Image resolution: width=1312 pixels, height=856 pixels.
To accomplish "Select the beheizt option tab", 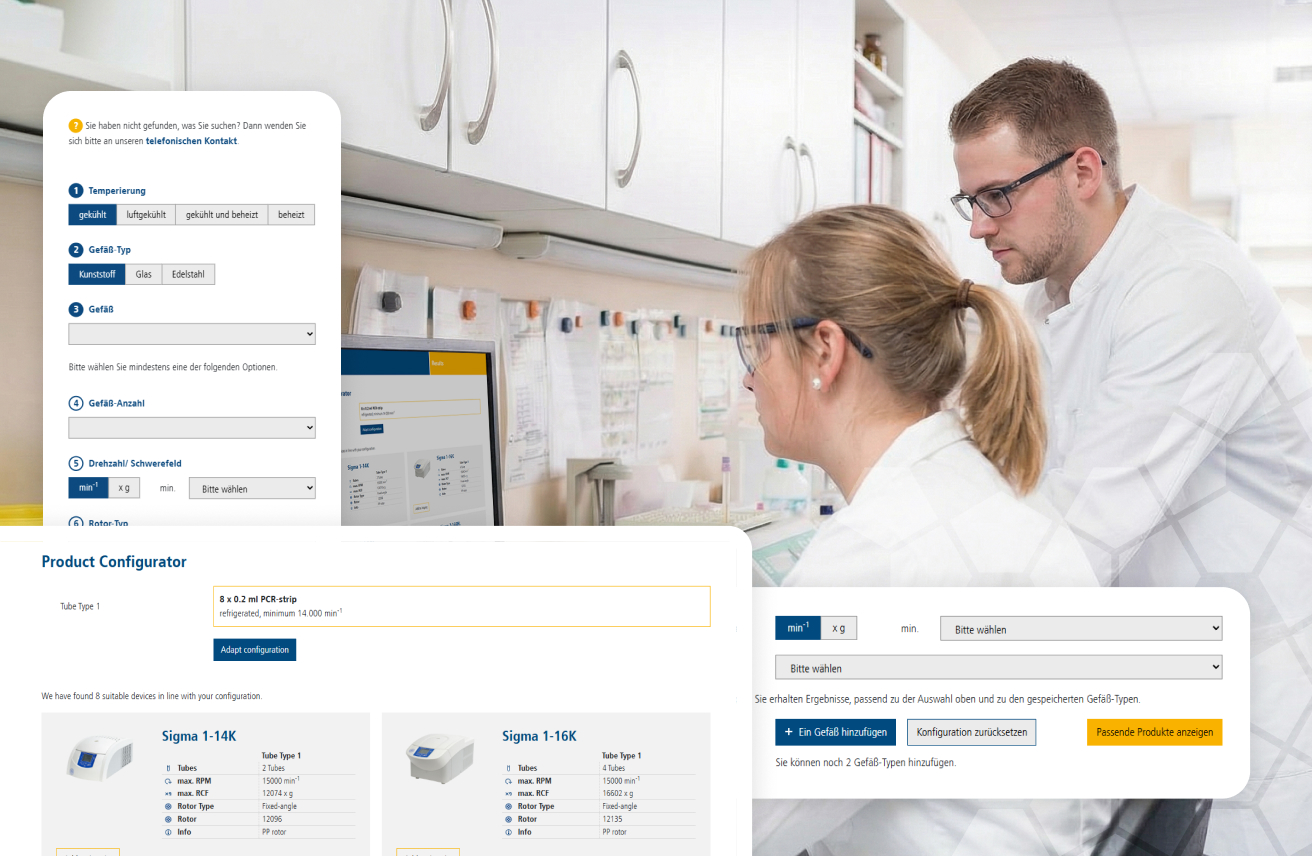I will click(x=290, y=214).
